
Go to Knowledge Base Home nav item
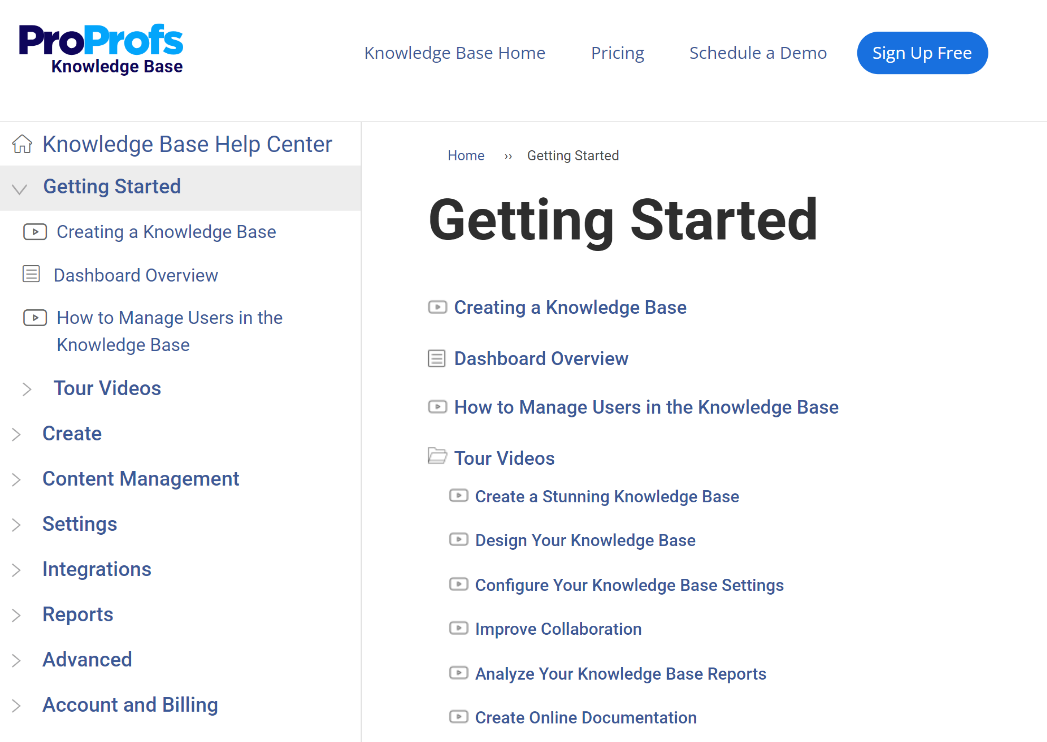[x=455, y=53]
